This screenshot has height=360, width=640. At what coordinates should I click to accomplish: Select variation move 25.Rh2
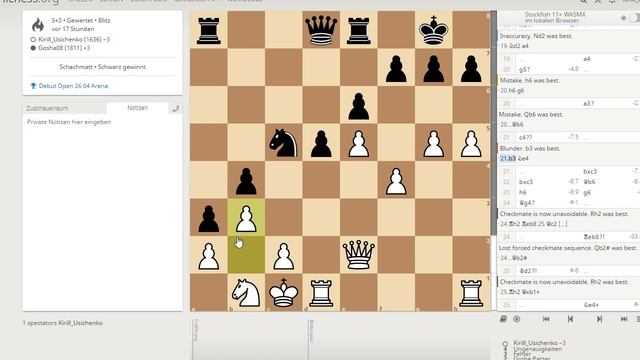point(510,292)
